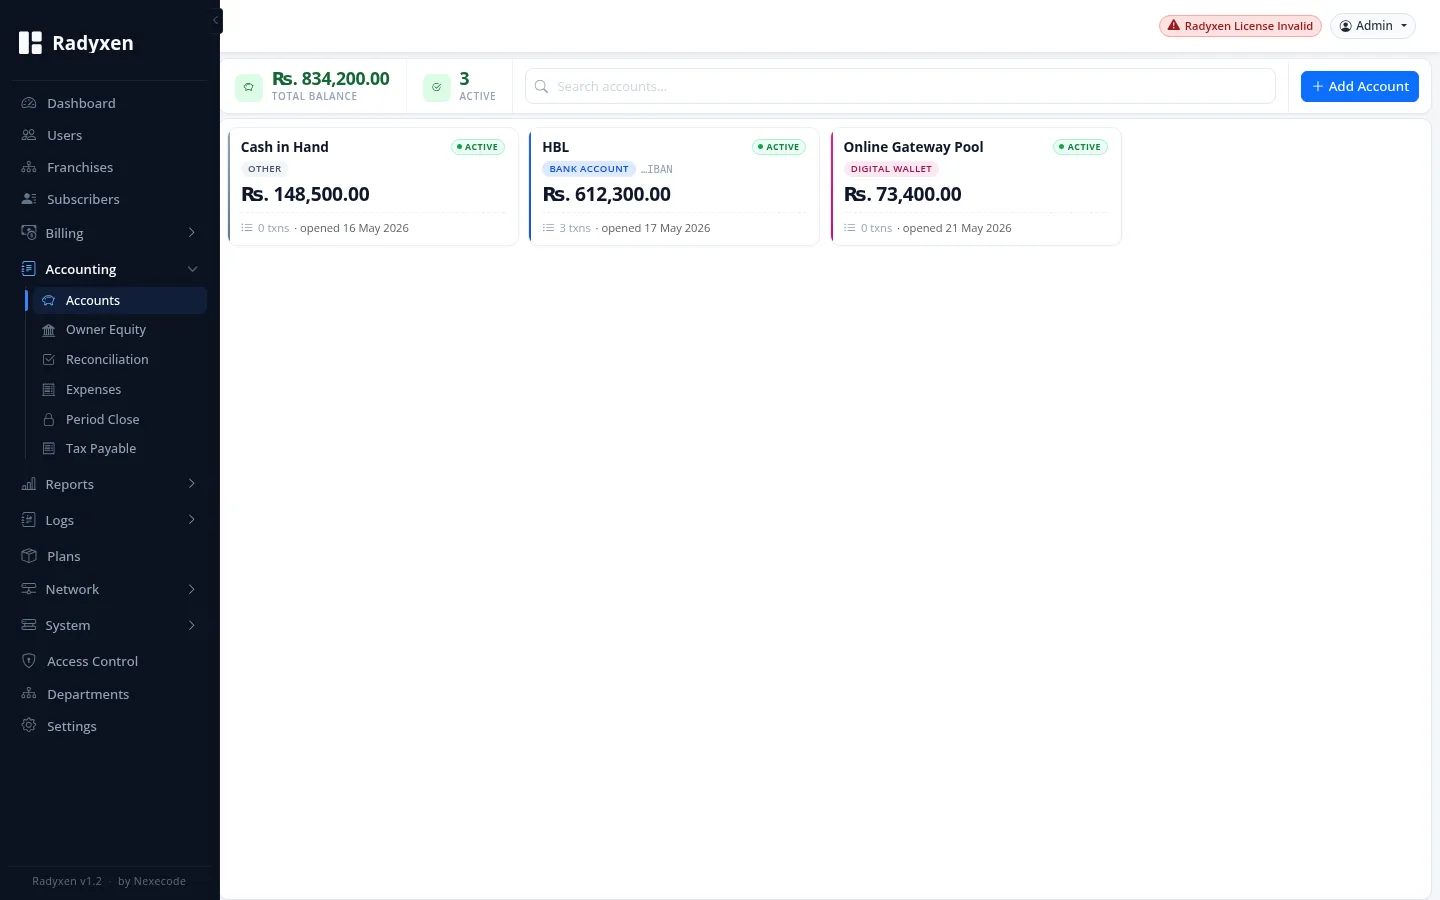Image resolution: width=1440 pixels, height=900 pixels.
Task: Click the '3 txns' text on HBL
Action: pyautogui.click(x=575, y=228)
